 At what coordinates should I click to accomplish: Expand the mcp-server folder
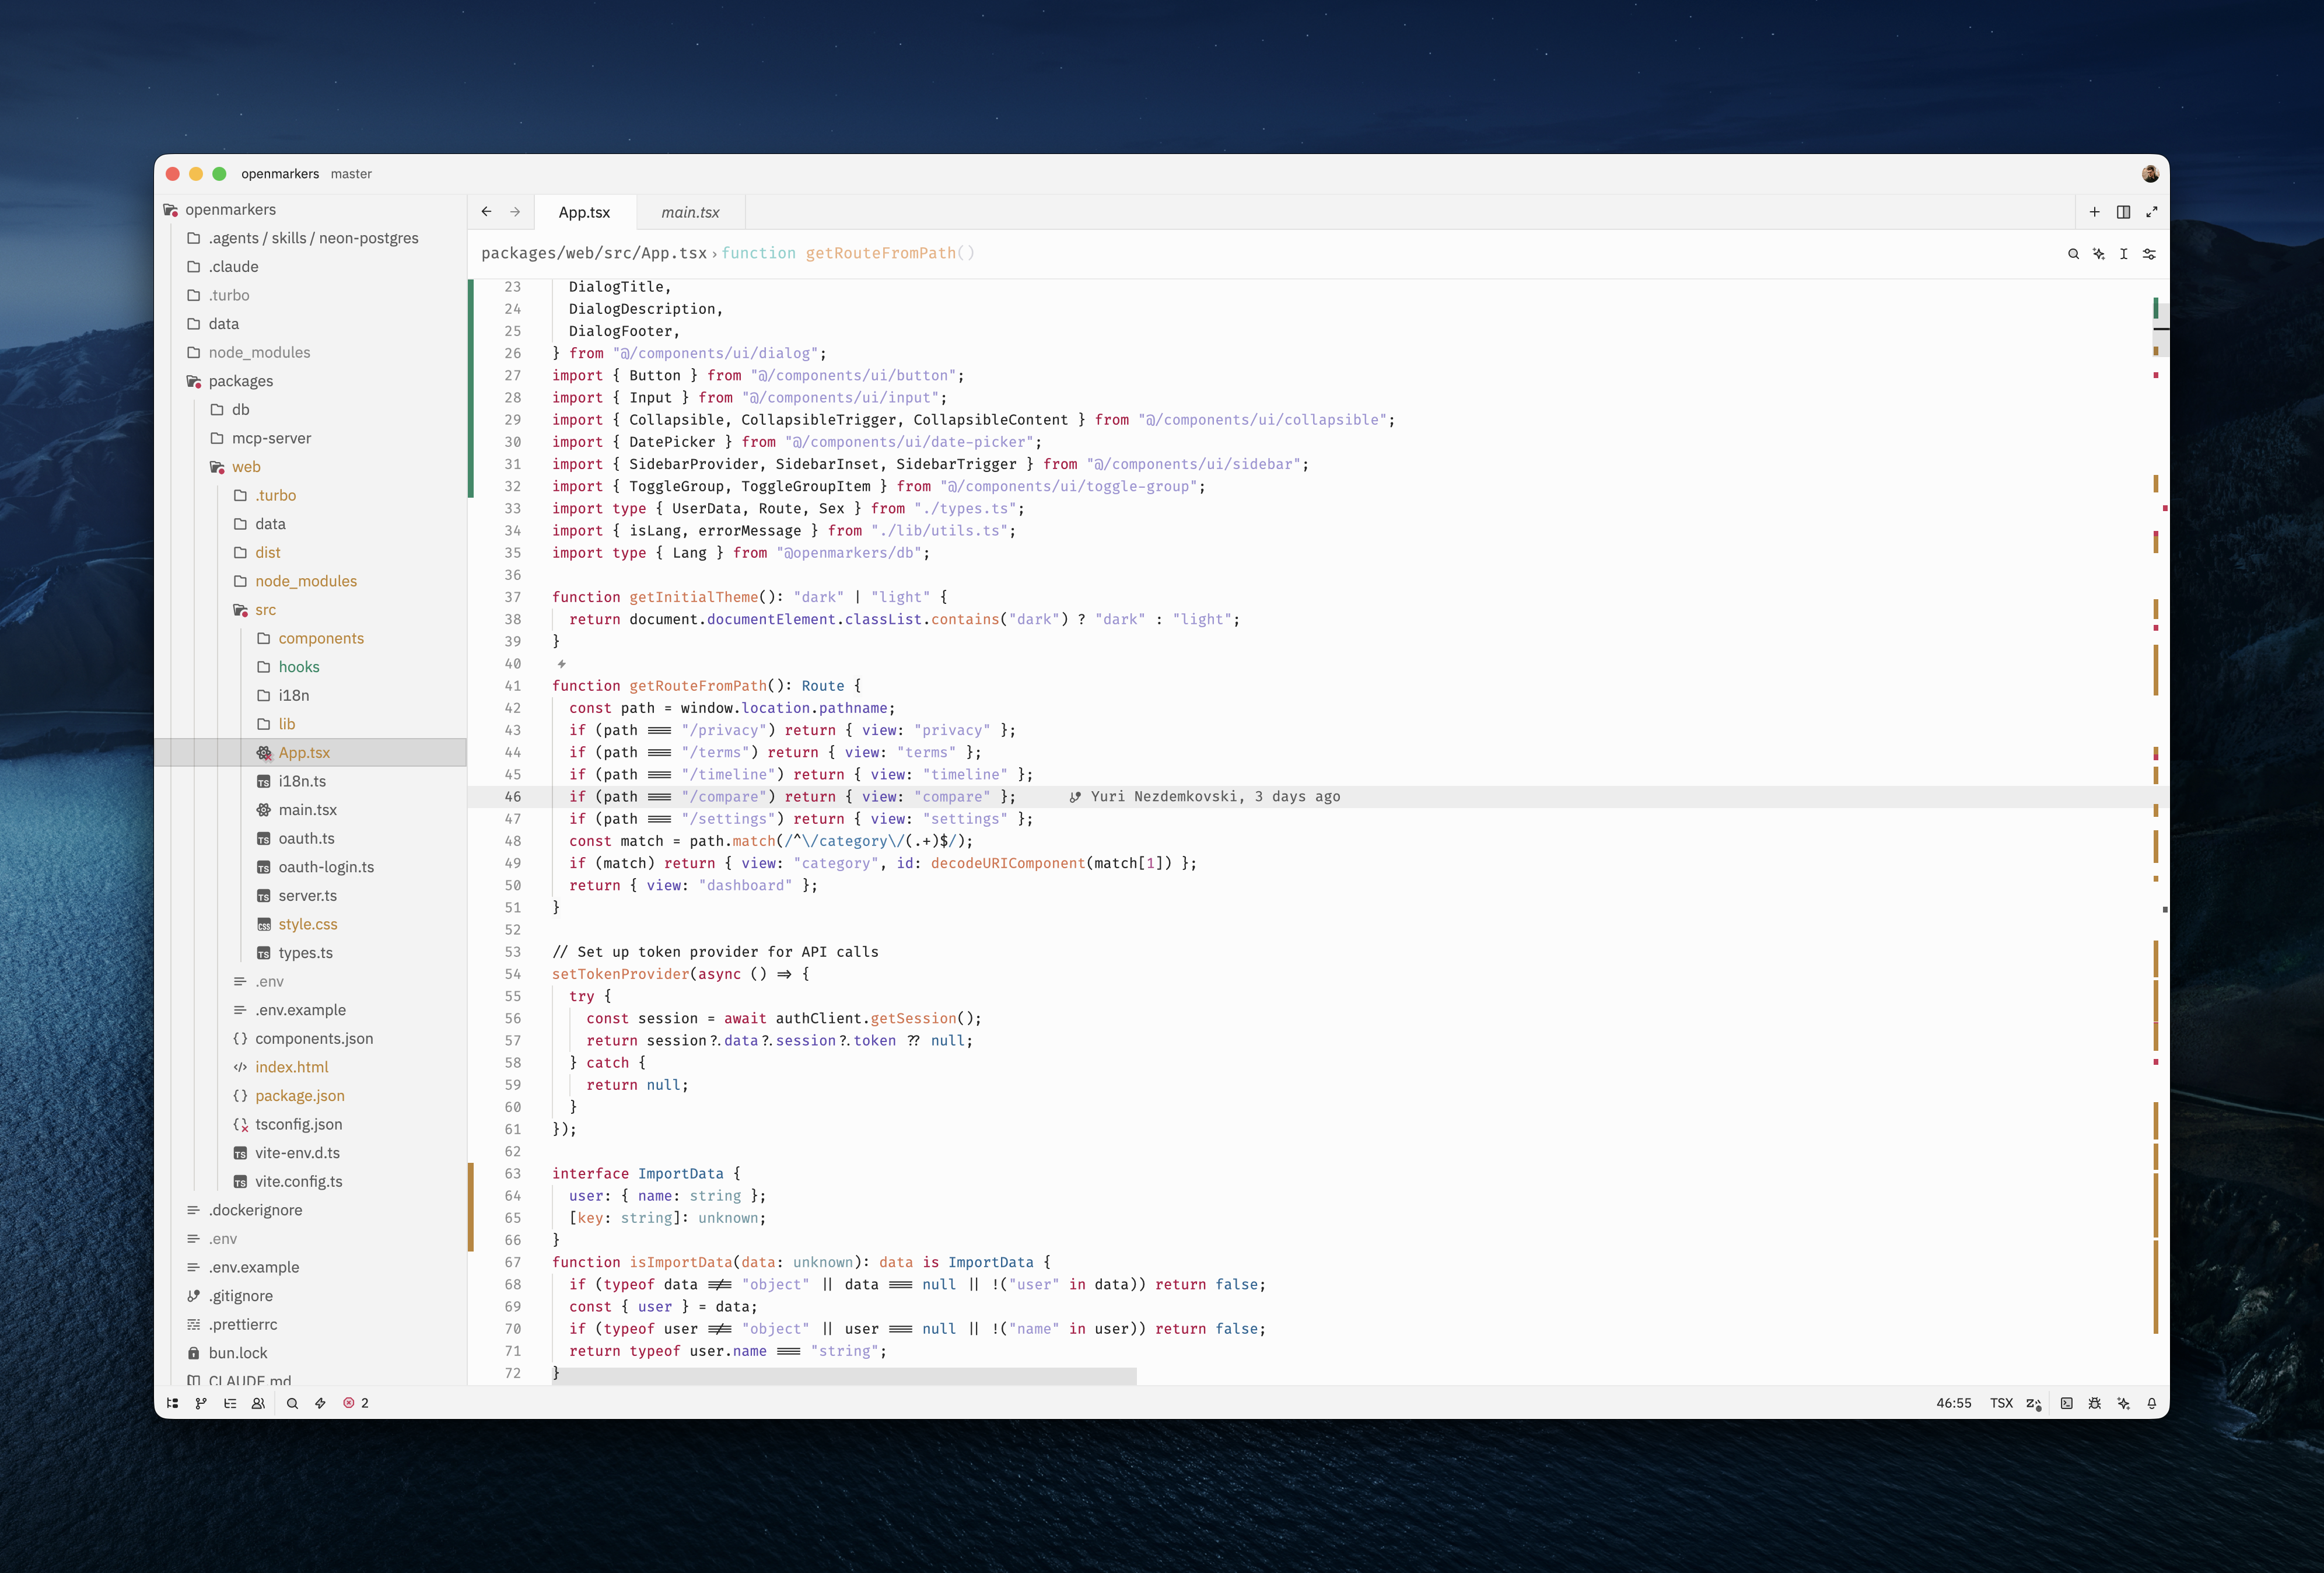pos(310,438)
